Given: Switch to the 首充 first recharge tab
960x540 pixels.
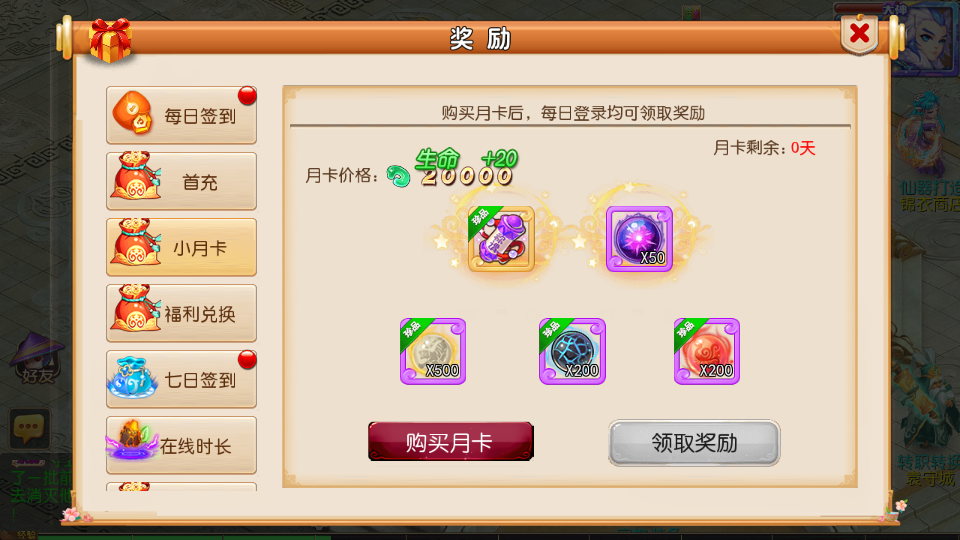Looking at the screenshot, I should tap(181, 181).
